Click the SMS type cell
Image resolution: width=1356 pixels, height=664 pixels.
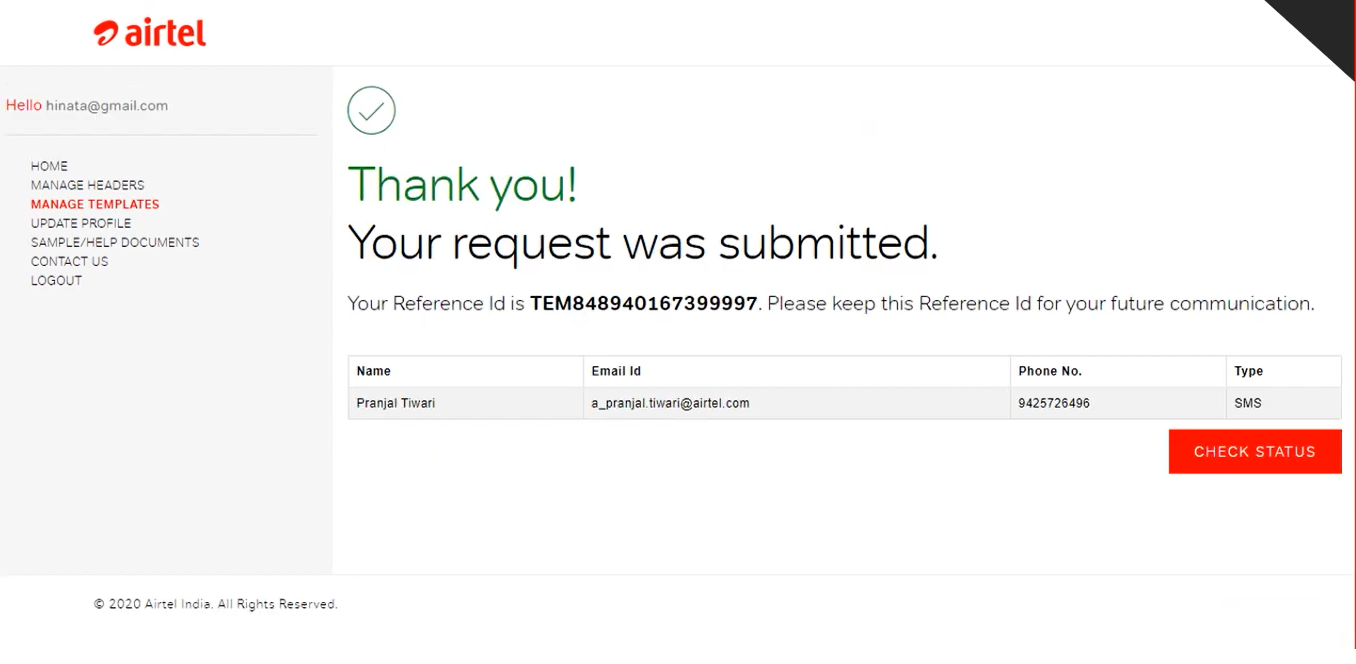(x=1248, y=403)
